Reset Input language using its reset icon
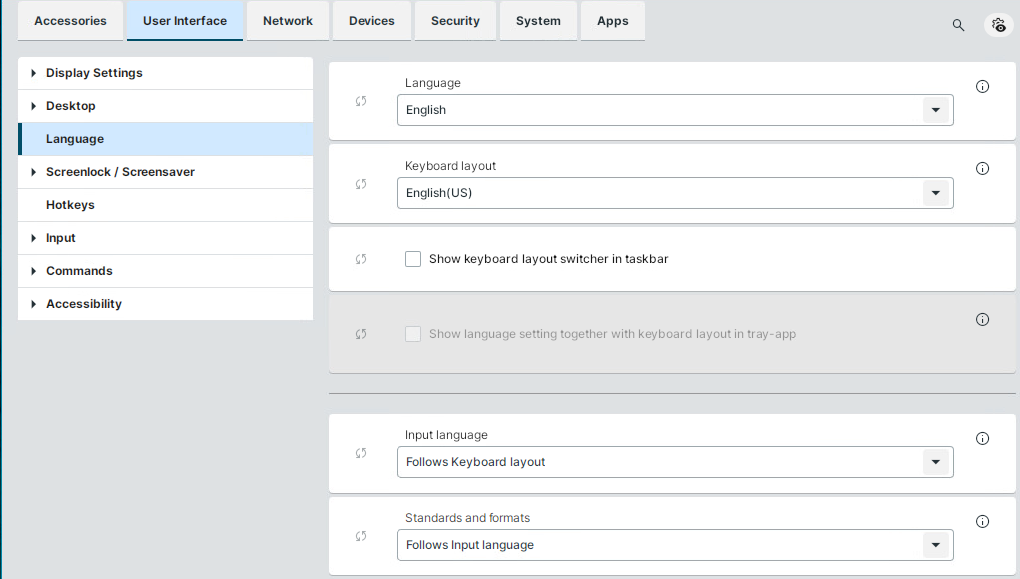1020x579 pixels. pos(361,453)
